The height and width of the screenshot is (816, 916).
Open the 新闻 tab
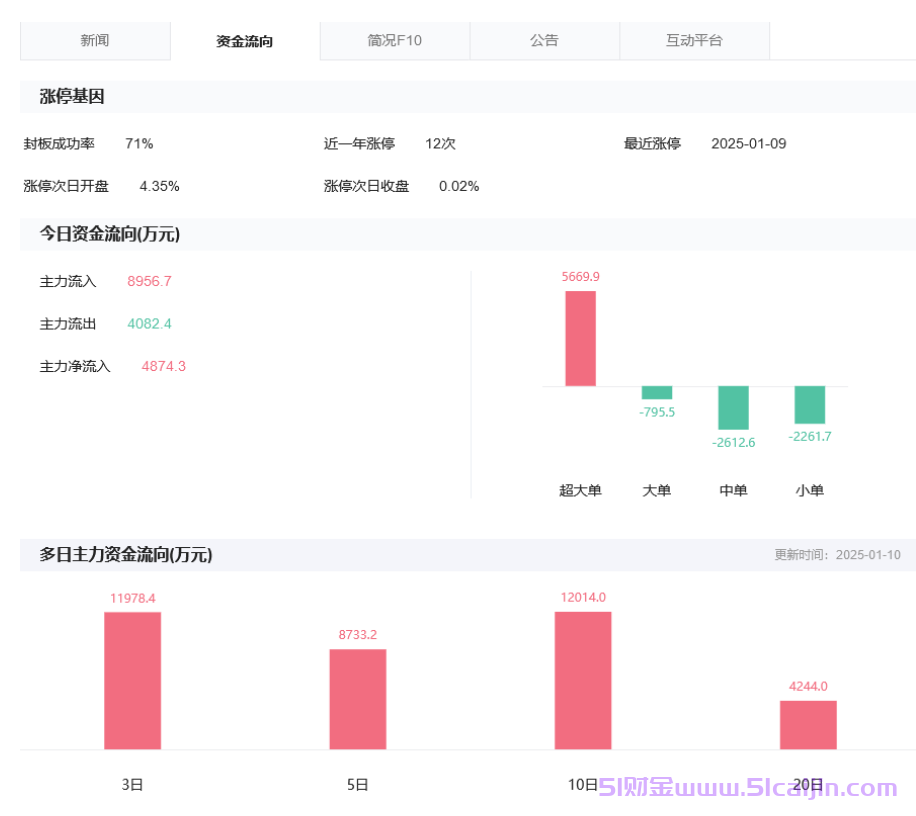(95, 40)
